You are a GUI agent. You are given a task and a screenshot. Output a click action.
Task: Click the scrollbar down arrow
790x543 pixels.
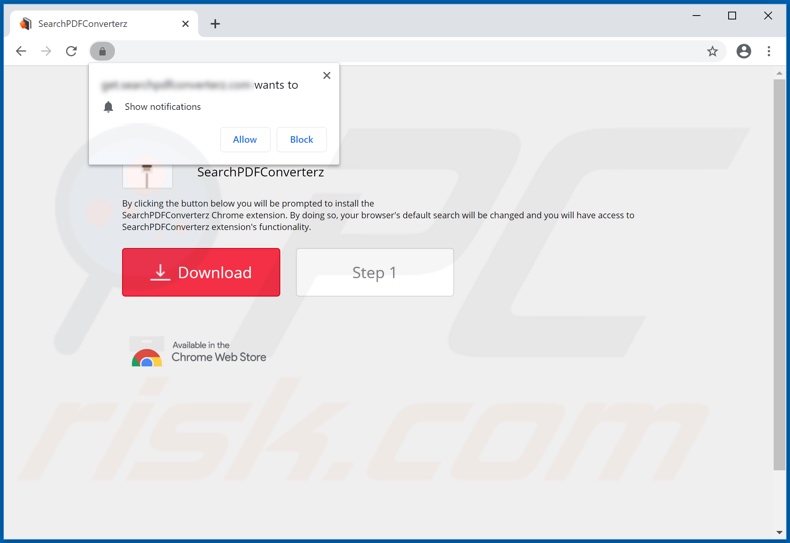click(779, 533)
